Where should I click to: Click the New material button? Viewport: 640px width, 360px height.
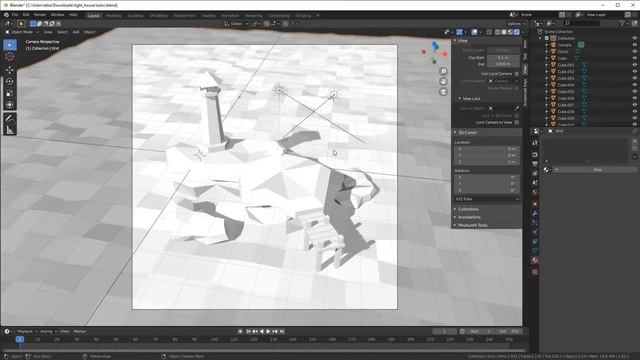click(597, 170)
